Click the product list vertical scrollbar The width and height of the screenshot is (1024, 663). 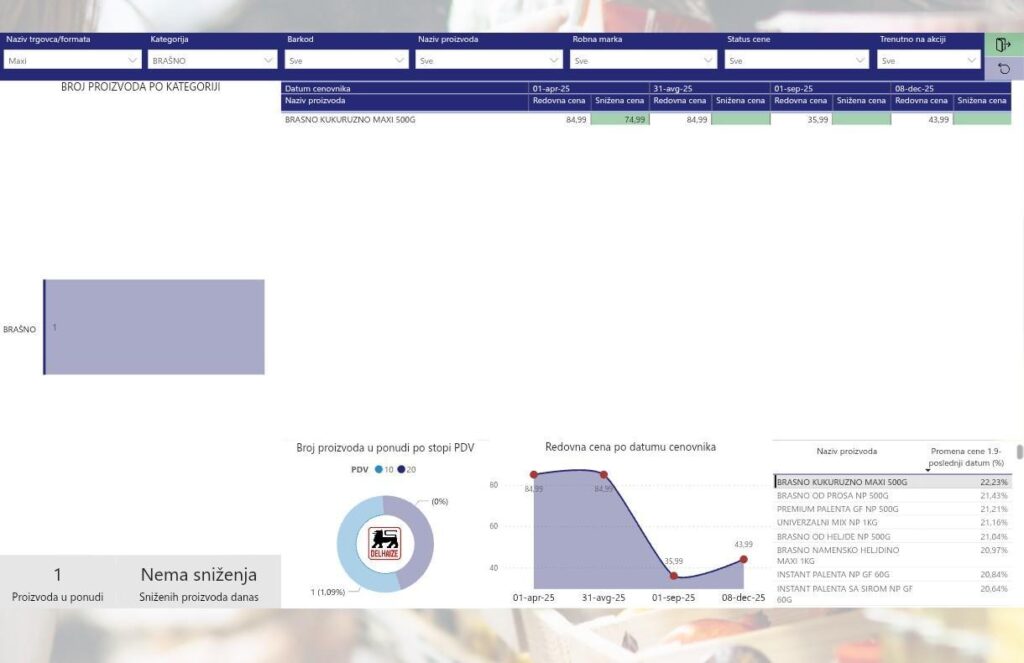click(1019, 453)
